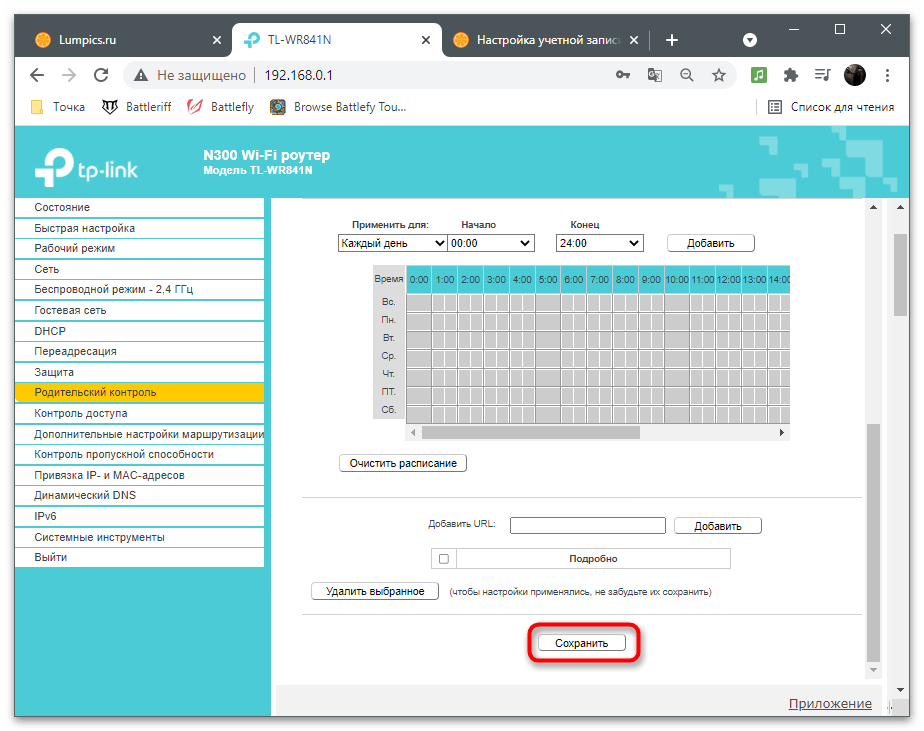Open saved passwords key icon
The height and width of the screenshot is (731, 924).
(622, 75)
